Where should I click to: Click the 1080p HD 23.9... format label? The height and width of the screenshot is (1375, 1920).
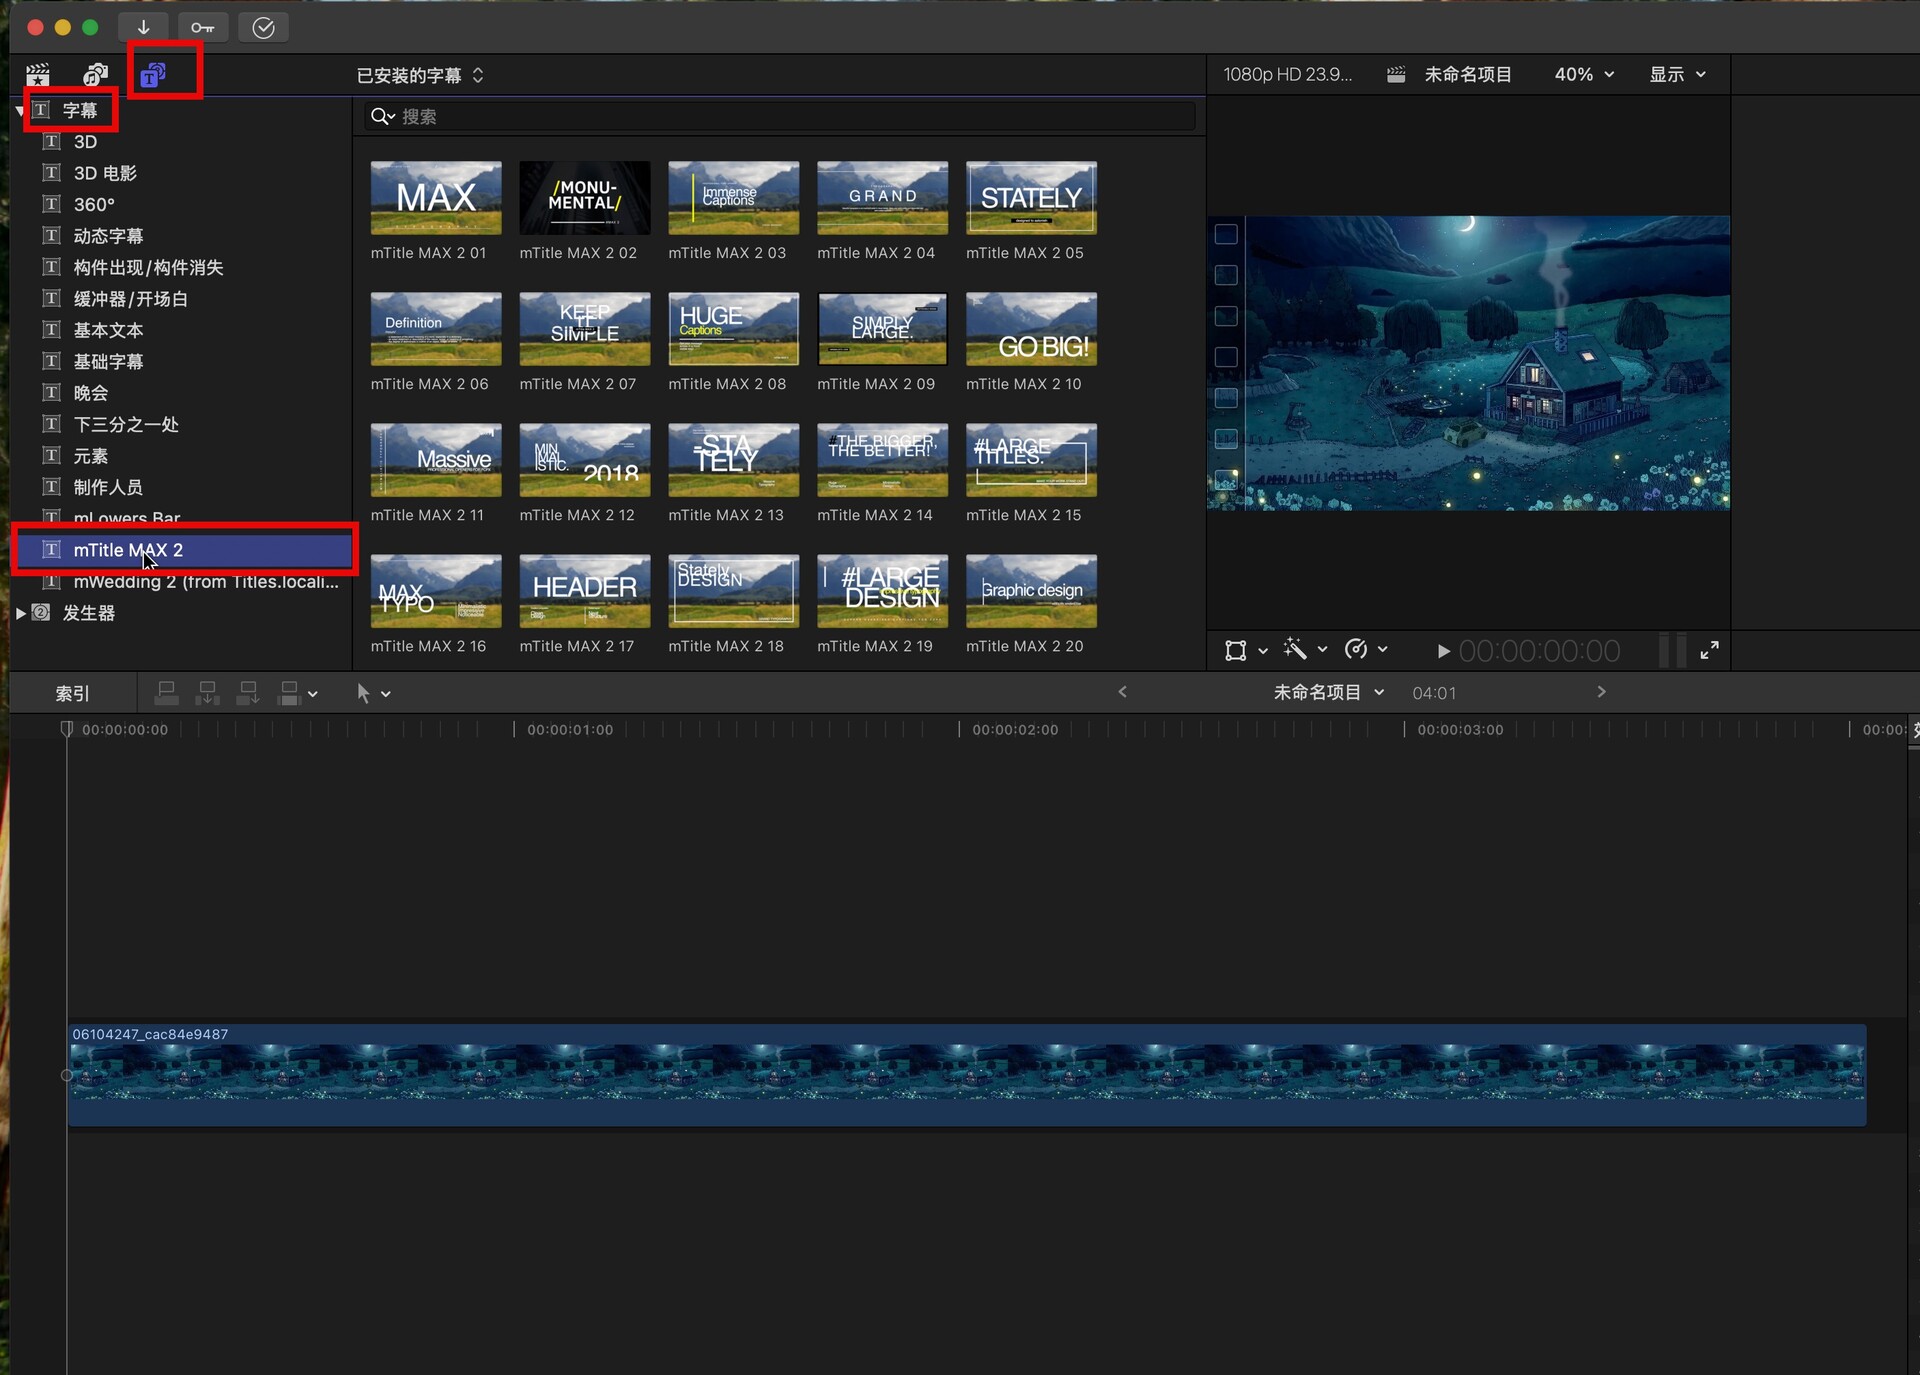click(1287, 74)
